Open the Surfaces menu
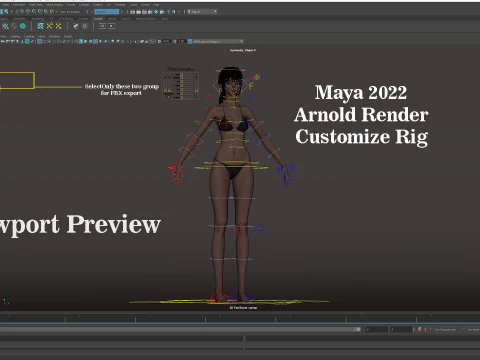The height and width of the screenshot is (360, 480). 84,5
